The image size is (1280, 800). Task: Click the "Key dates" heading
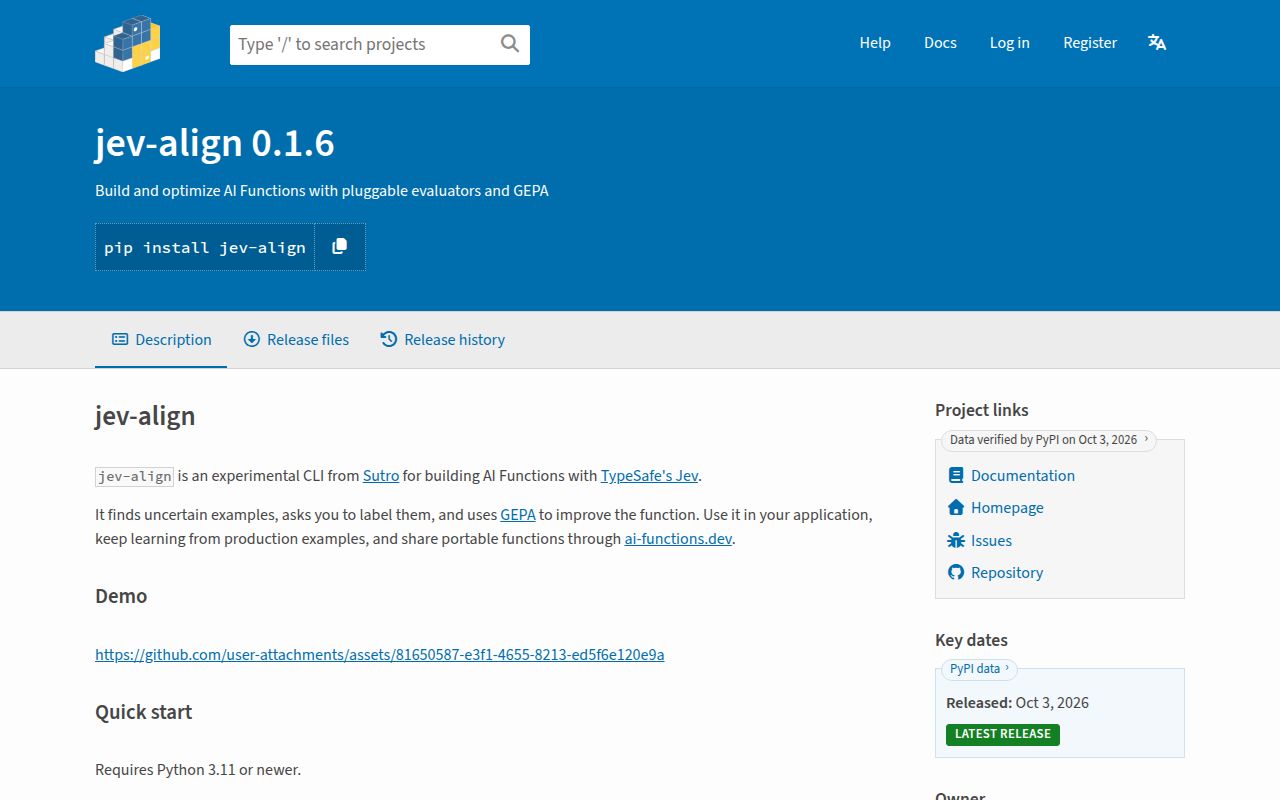[971, 640]
